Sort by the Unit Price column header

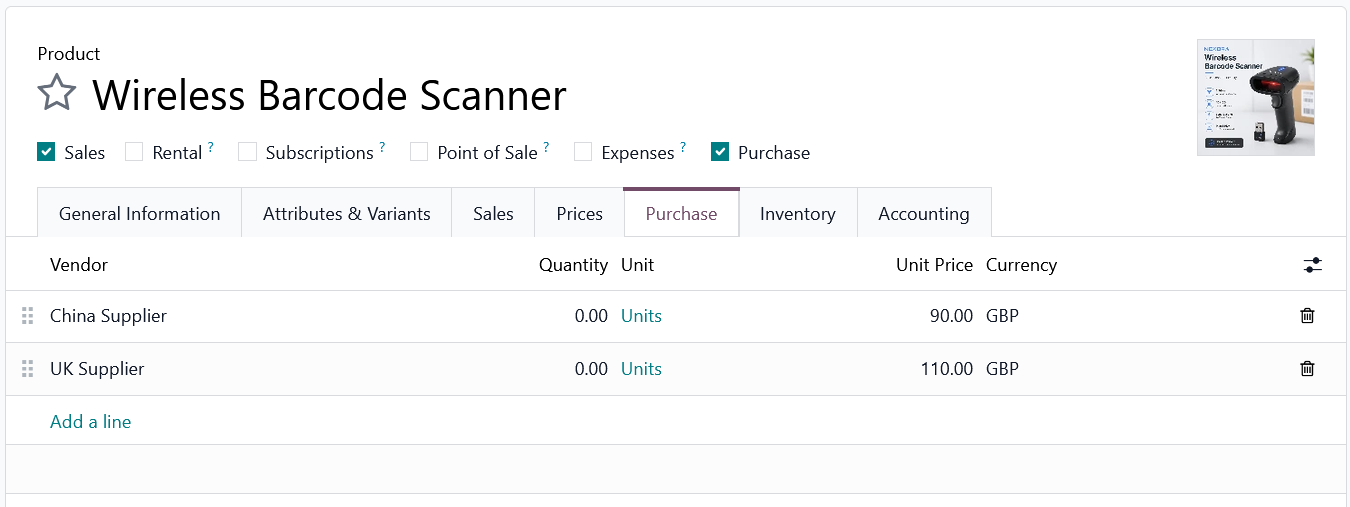tap(934, 265)
